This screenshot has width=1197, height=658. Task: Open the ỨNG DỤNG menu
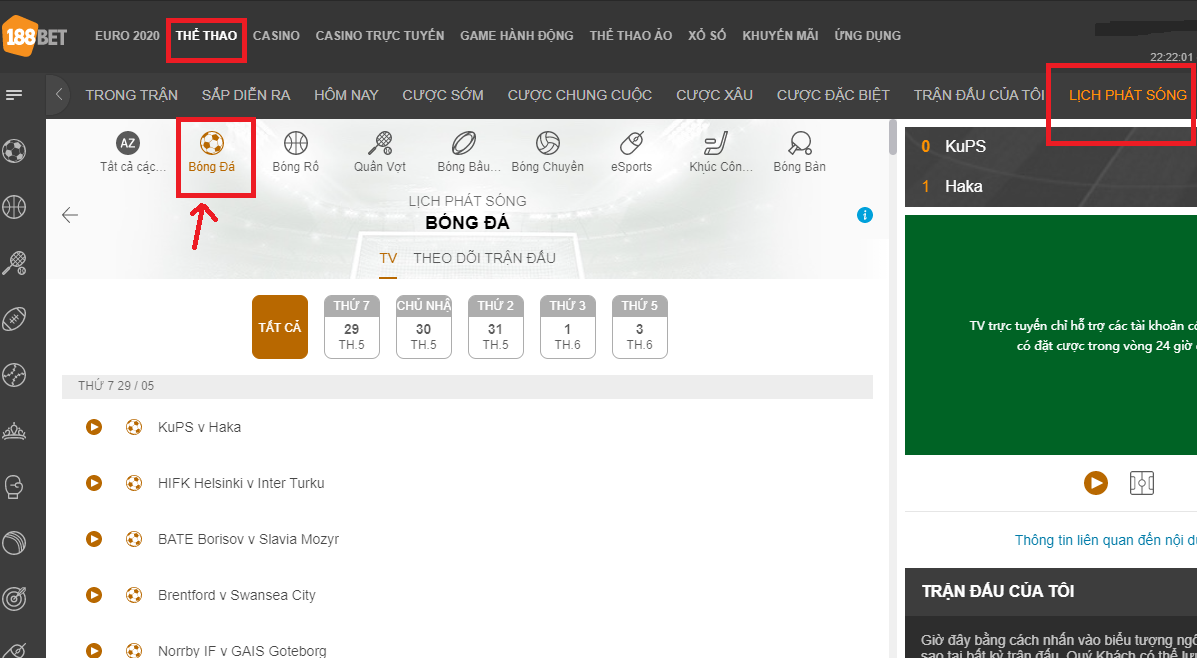click(867, 35)
